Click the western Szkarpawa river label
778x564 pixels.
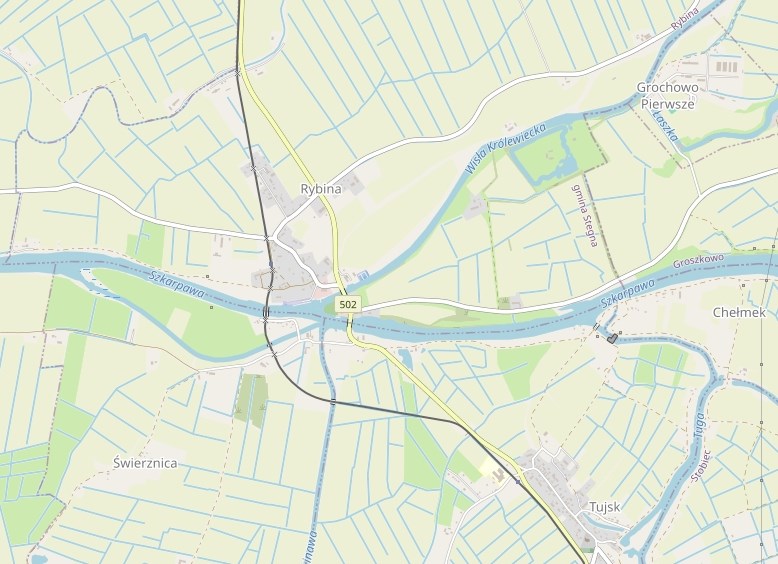click(x=176, y=284)
